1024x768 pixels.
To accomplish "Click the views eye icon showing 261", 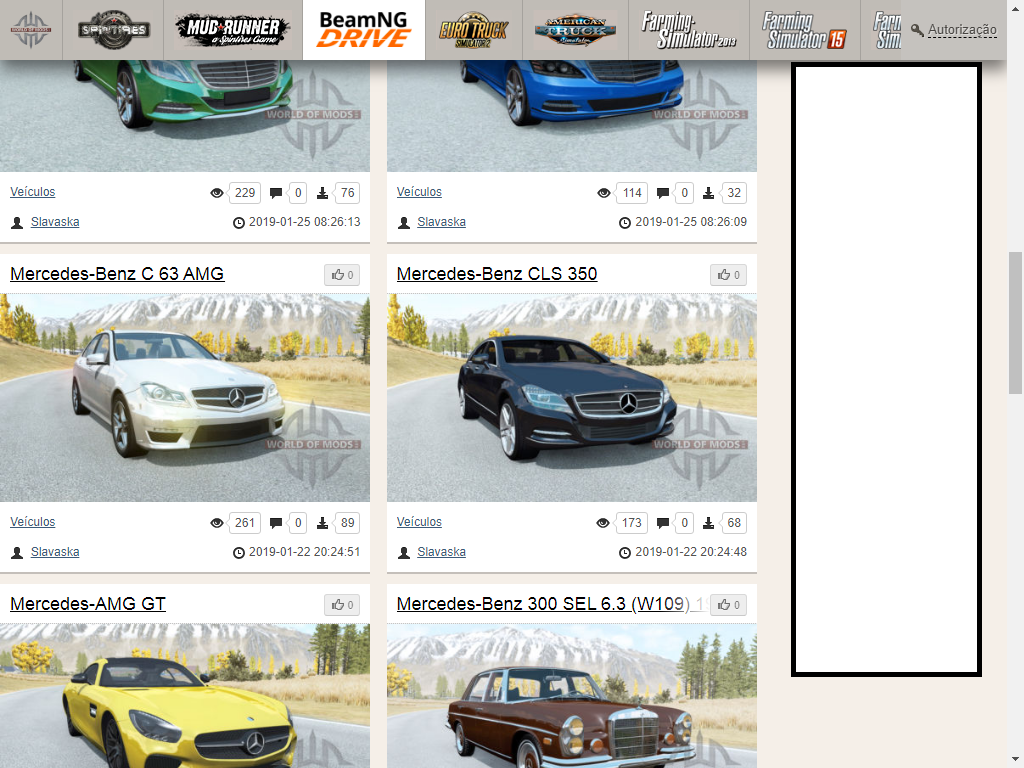I will (x=217, y=523).
